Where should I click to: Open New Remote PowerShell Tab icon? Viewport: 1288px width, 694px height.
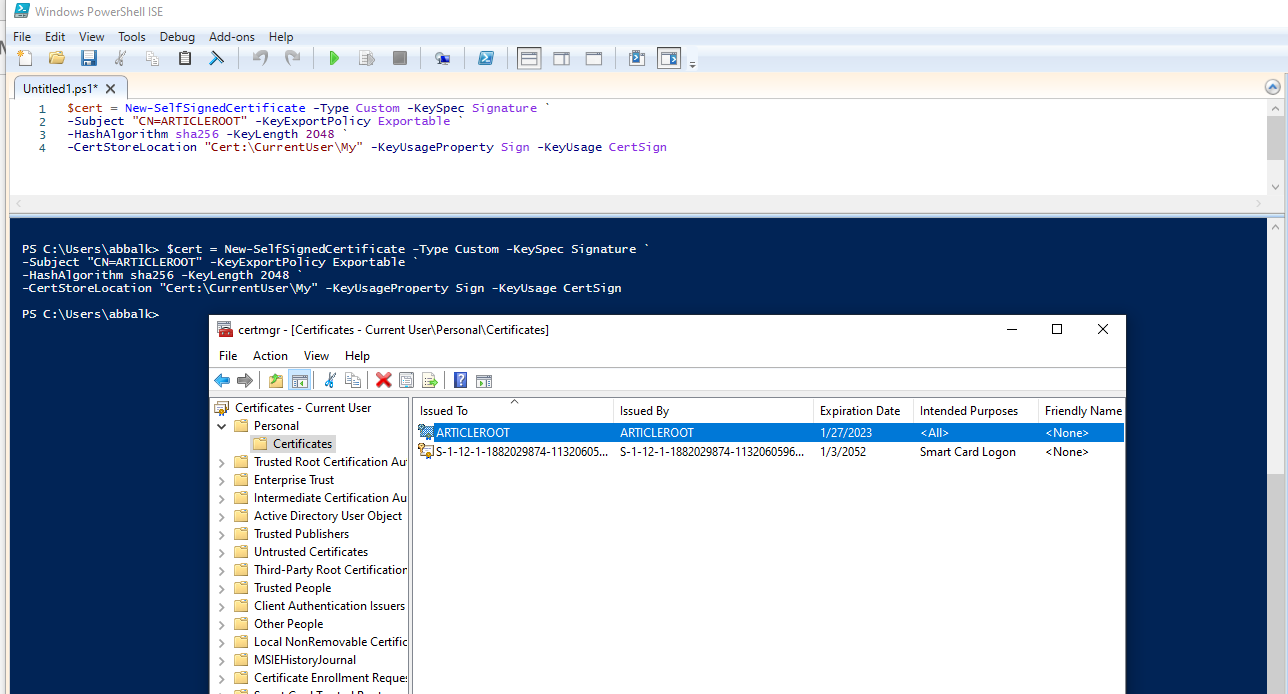tap(442, 59)
